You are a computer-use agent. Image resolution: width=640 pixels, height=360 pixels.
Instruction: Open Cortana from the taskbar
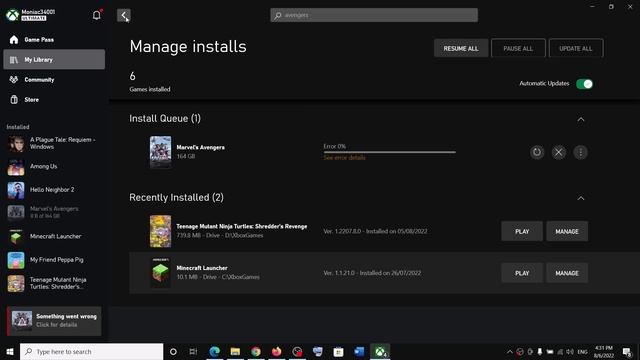click(173, 351)
